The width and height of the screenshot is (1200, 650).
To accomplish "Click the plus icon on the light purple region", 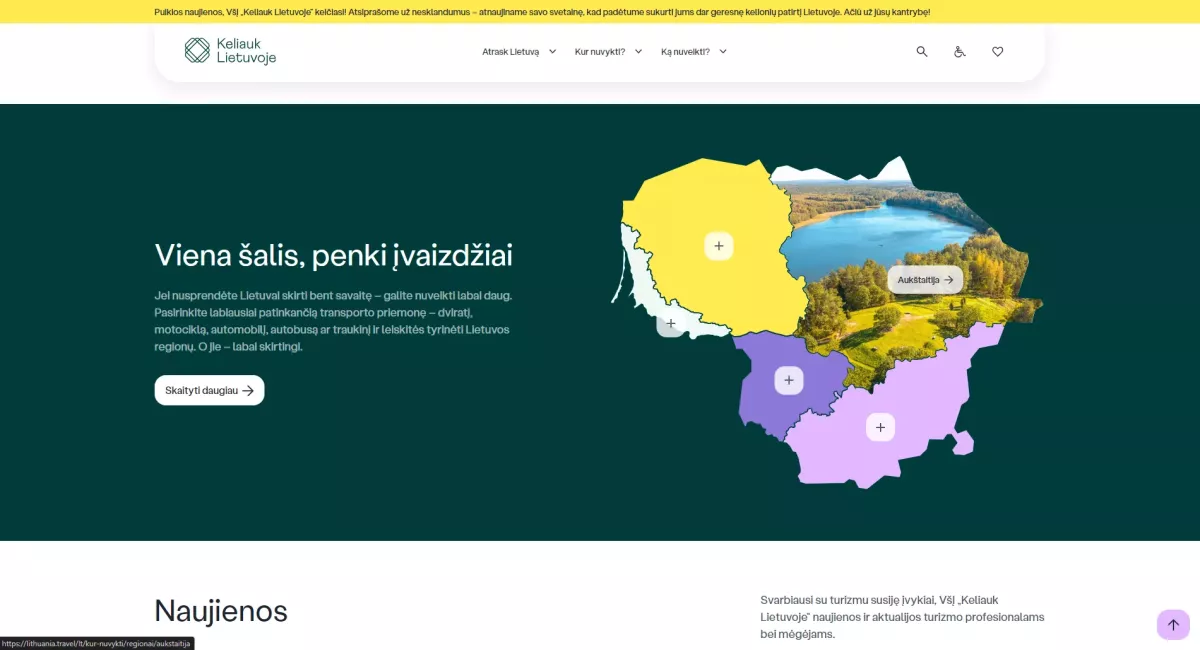I will [x=880, y=426].
